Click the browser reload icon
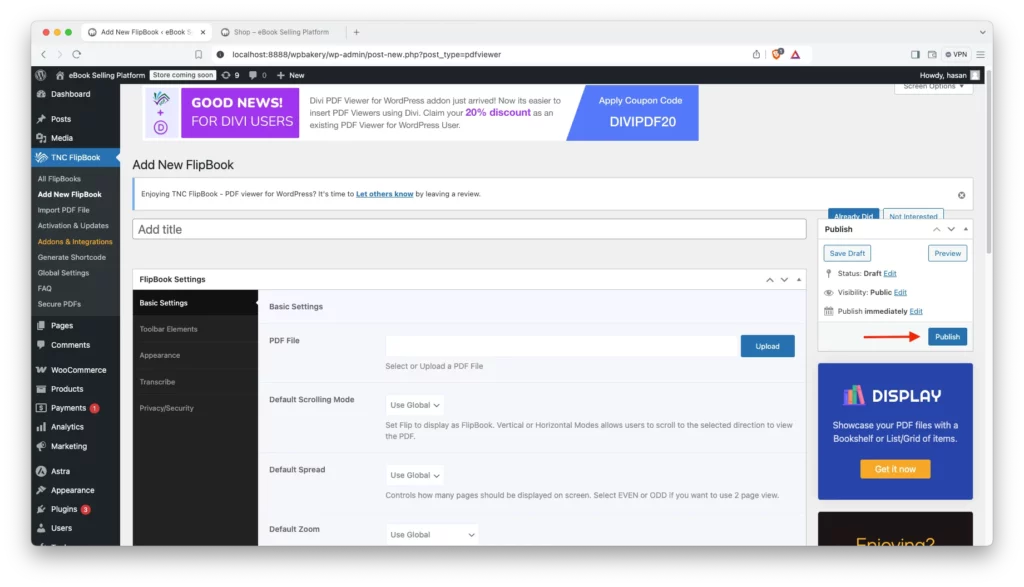The width and height of the screenshot is (1024, 587). 77,54
